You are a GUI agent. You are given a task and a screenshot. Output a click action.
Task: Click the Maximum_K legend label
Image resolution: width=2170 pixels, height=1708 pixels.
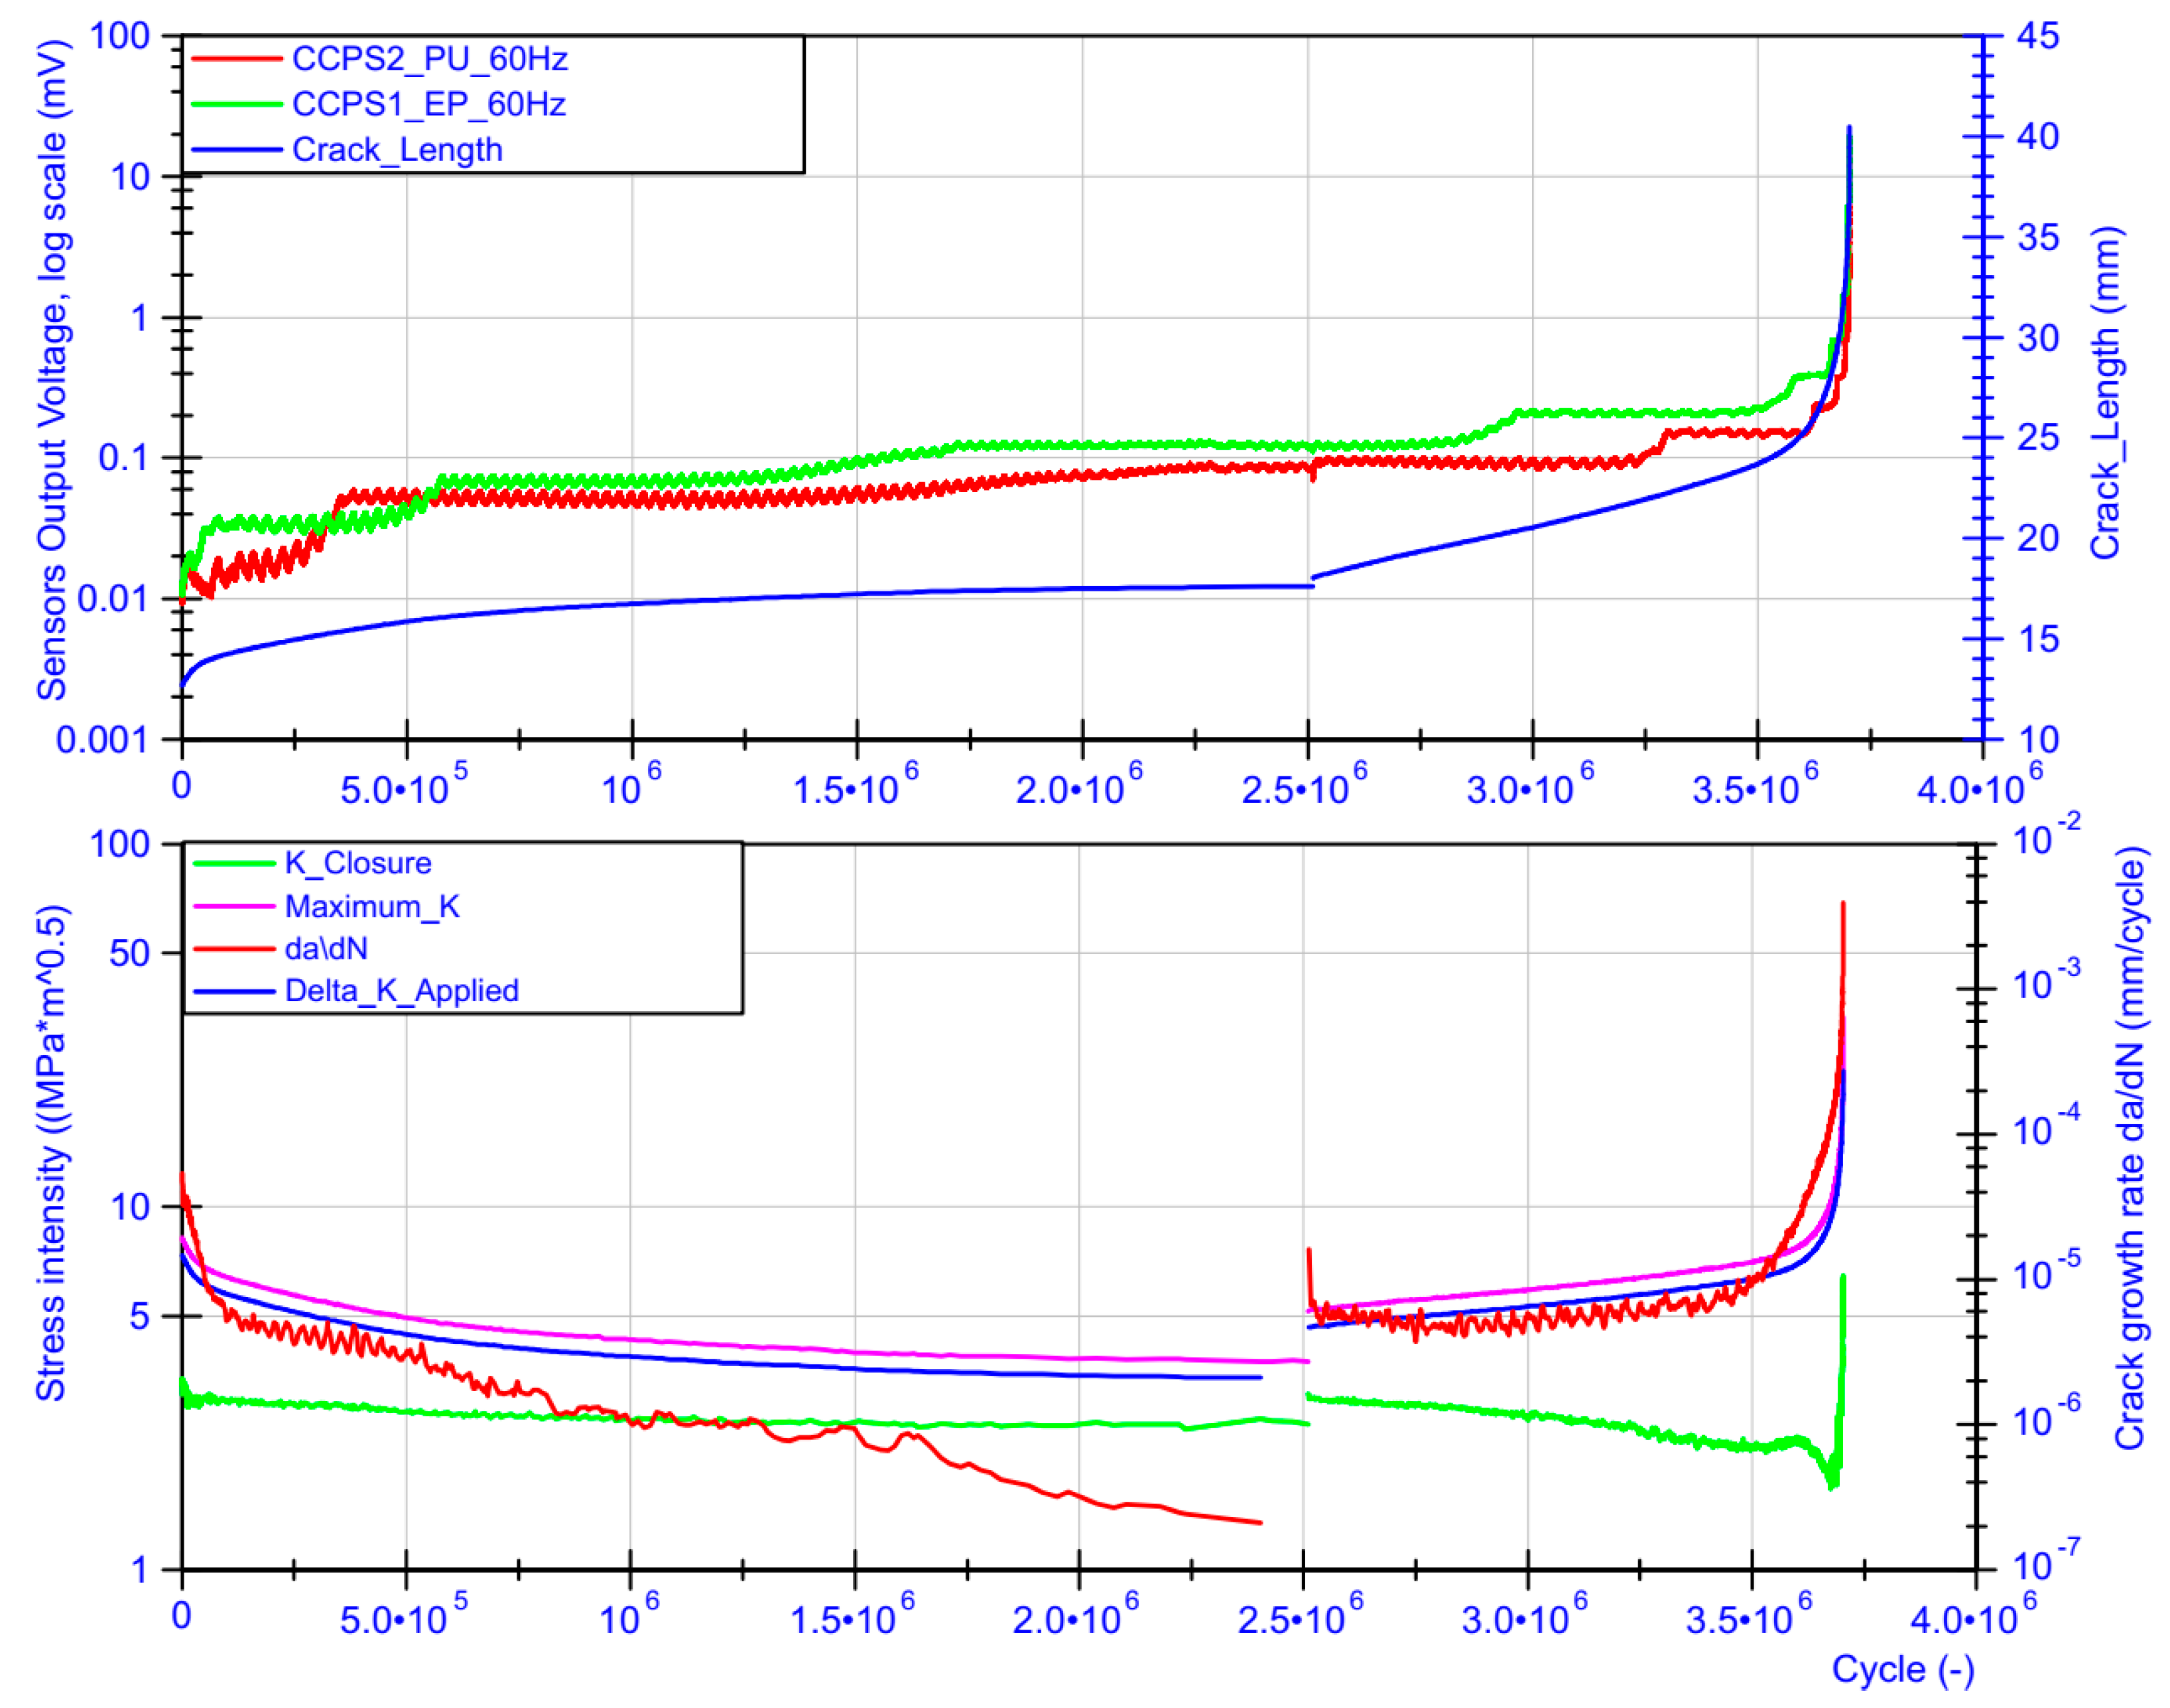click(372, 907)
